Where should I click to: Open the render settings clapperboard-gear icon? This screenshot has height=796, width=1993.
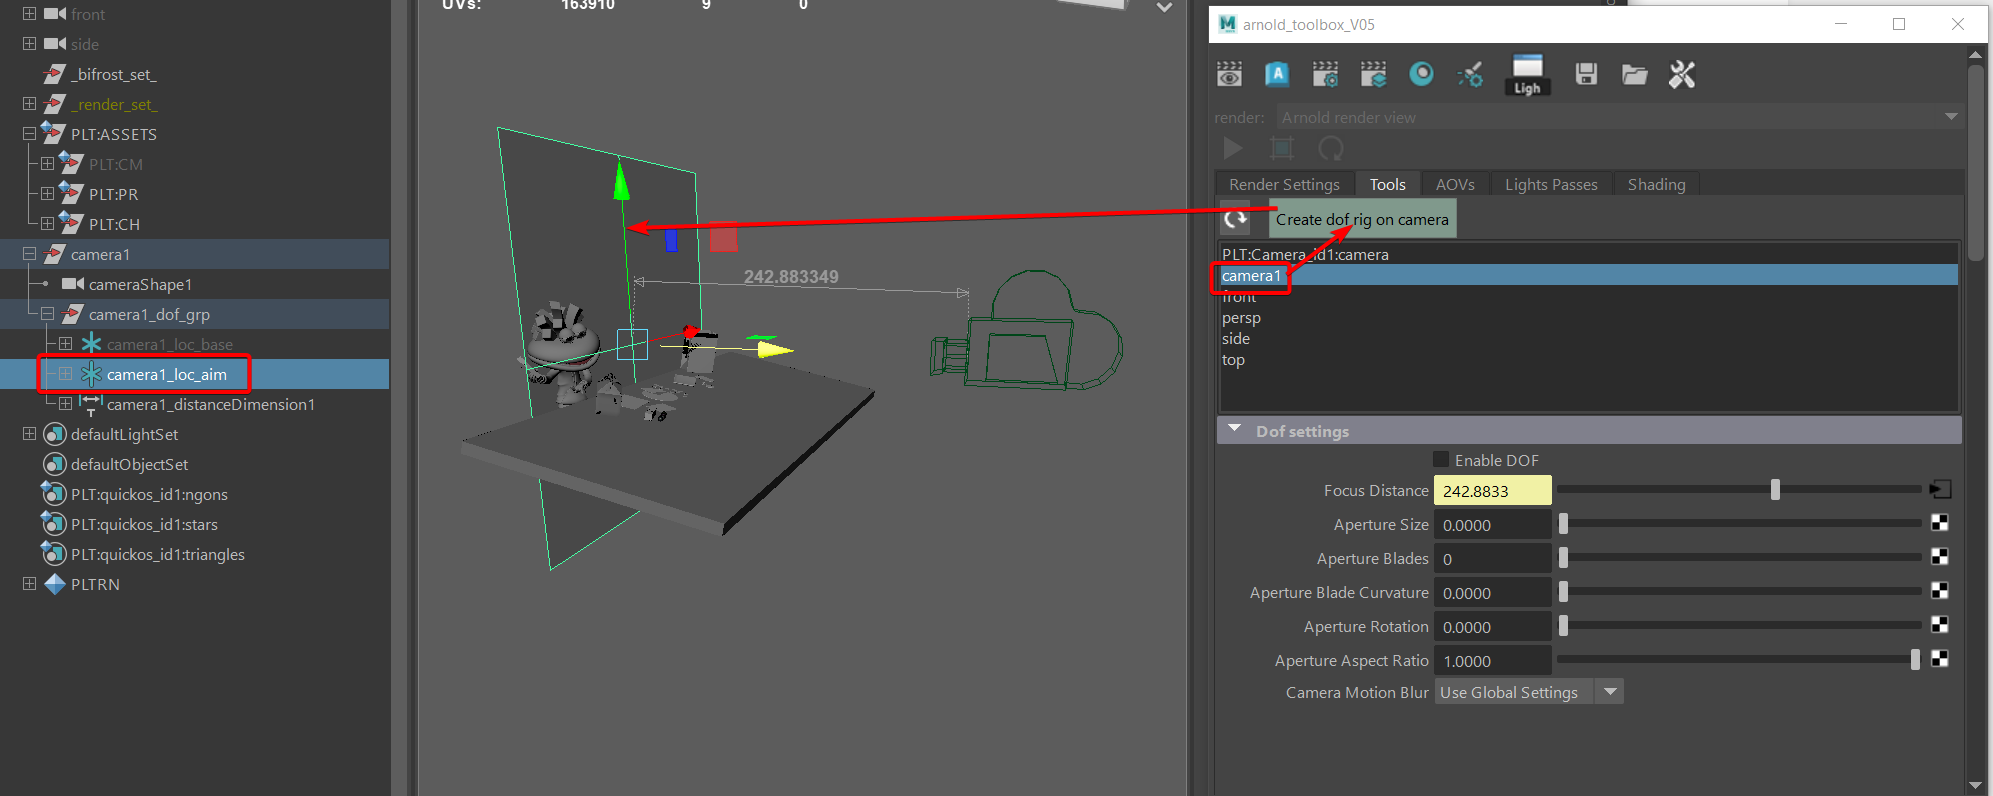tap(1325, 74)
